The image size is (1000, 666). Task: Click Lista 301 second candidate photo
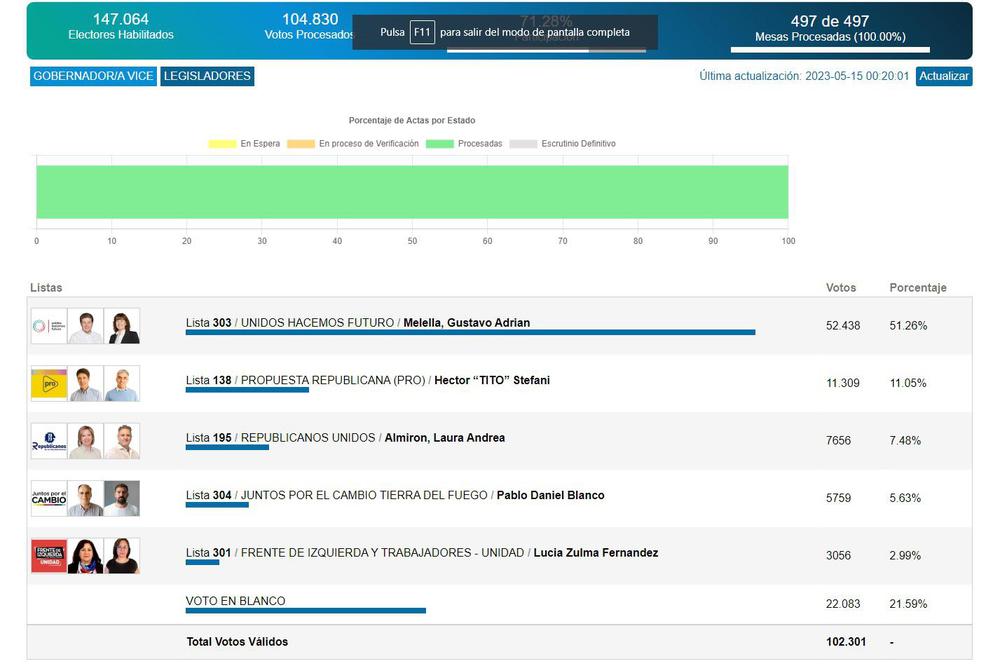pyautogui.click(x=122, y=556)
